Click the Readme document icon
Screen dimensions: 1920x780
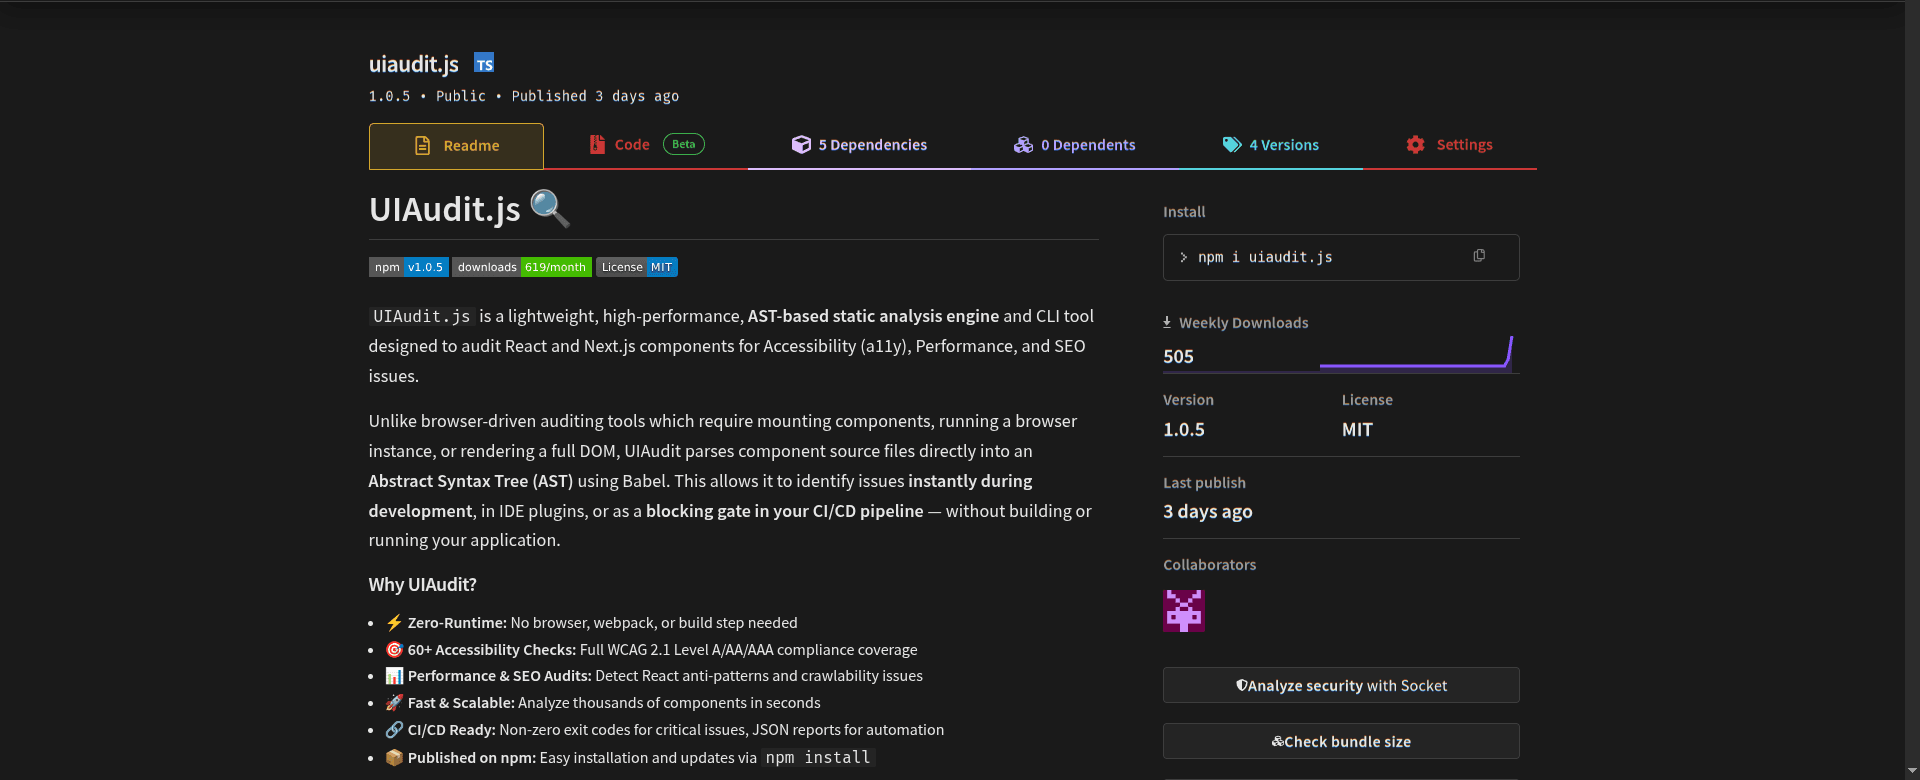[423, 146]
